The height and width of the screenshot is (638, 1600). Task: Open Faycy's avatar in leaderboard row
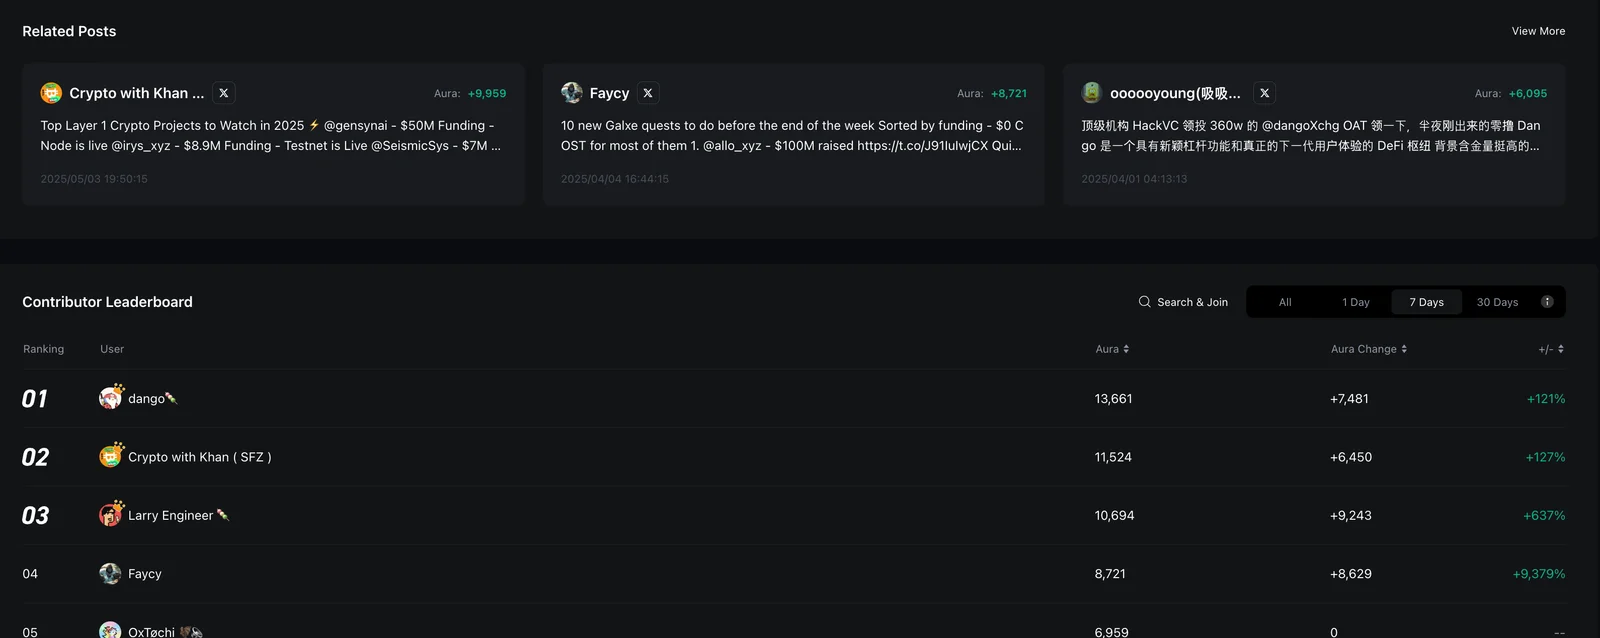110,573
